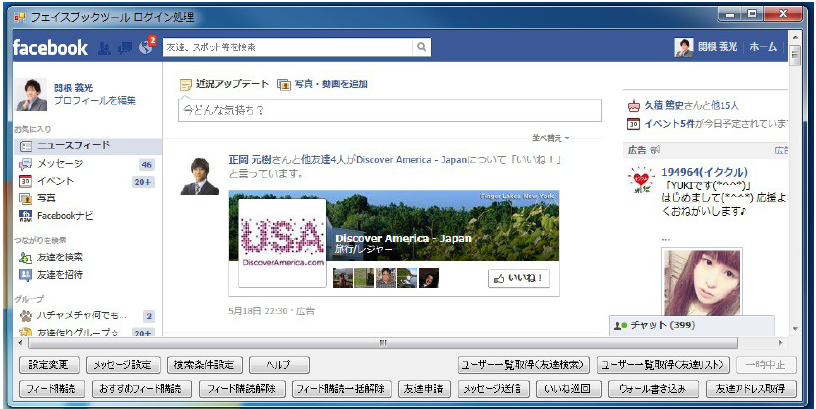Click the 194964(イククル) ad heart logo

pyautogui.click(x=641, y=181)
